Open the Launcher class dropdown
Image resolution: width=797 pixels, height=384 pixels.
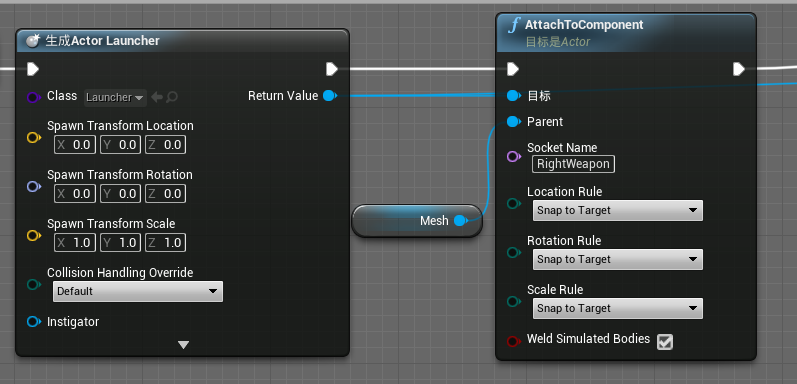click(x=115, y=97)
